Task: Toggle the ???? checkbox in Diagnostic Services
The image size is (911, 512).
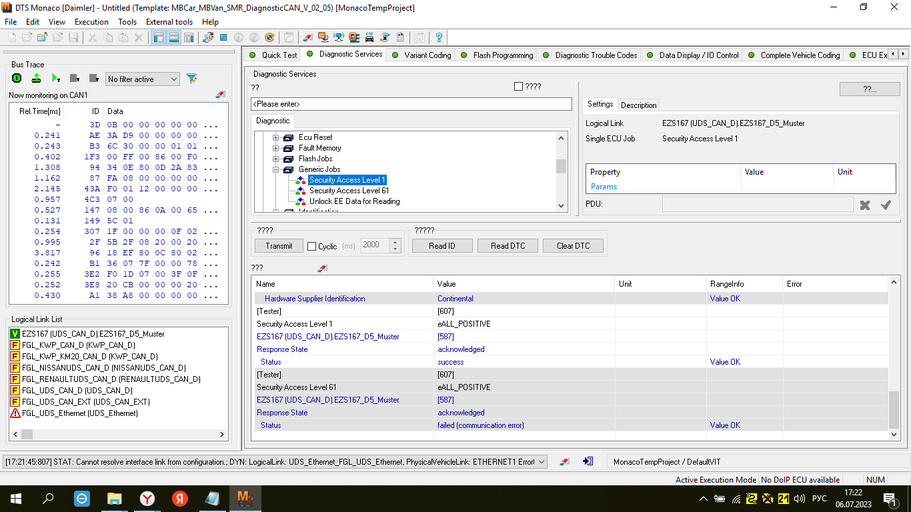Action: pyautogui.click(x=518, y=87)
